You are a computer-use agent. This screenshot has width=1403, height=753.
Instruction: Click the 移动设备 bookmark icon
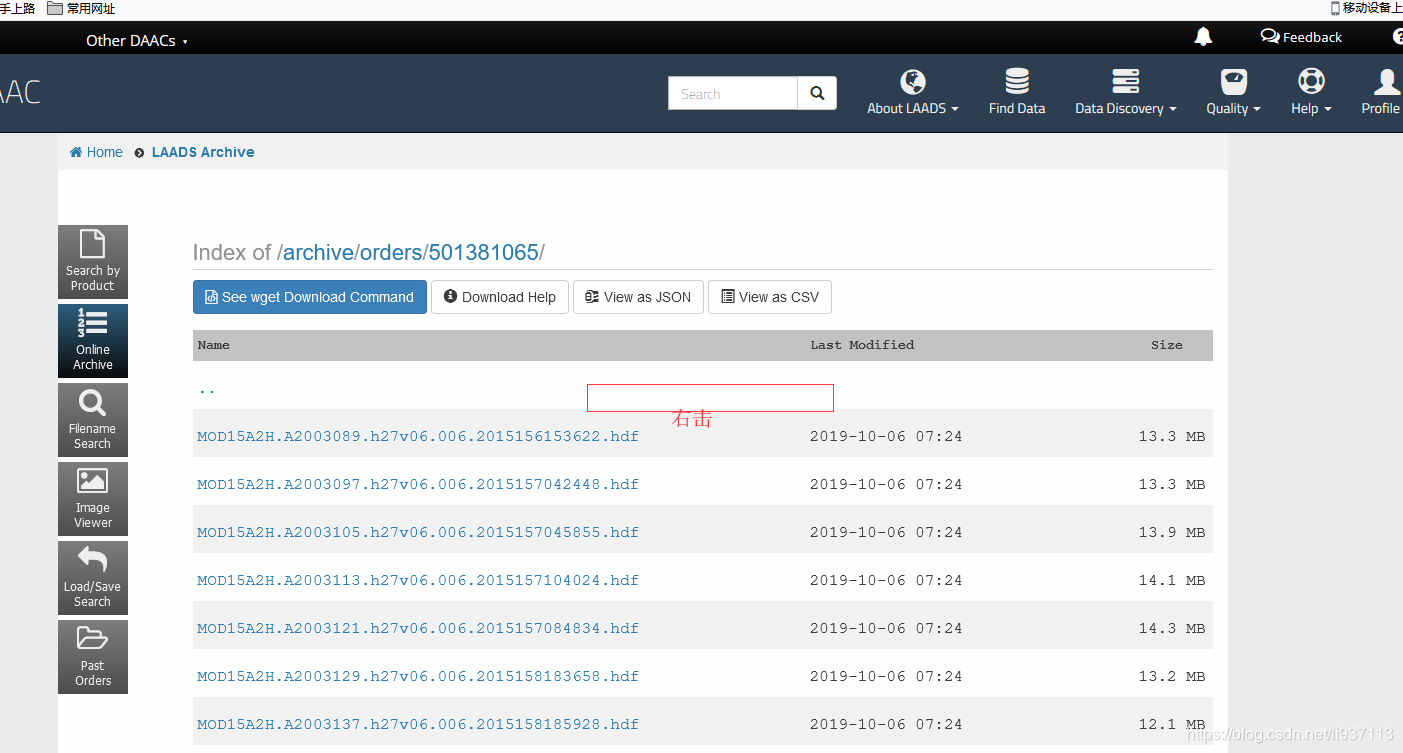coord(1335,8)
